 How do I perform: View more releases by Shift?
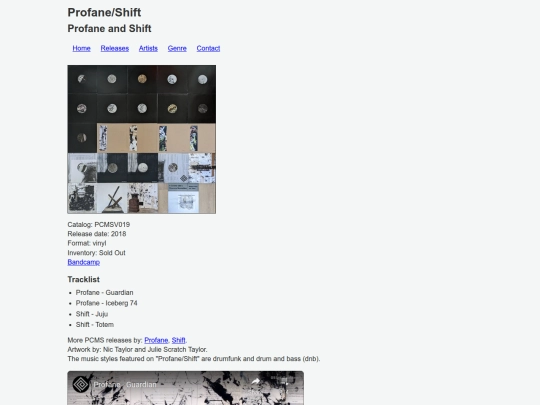tap(178, 340)
